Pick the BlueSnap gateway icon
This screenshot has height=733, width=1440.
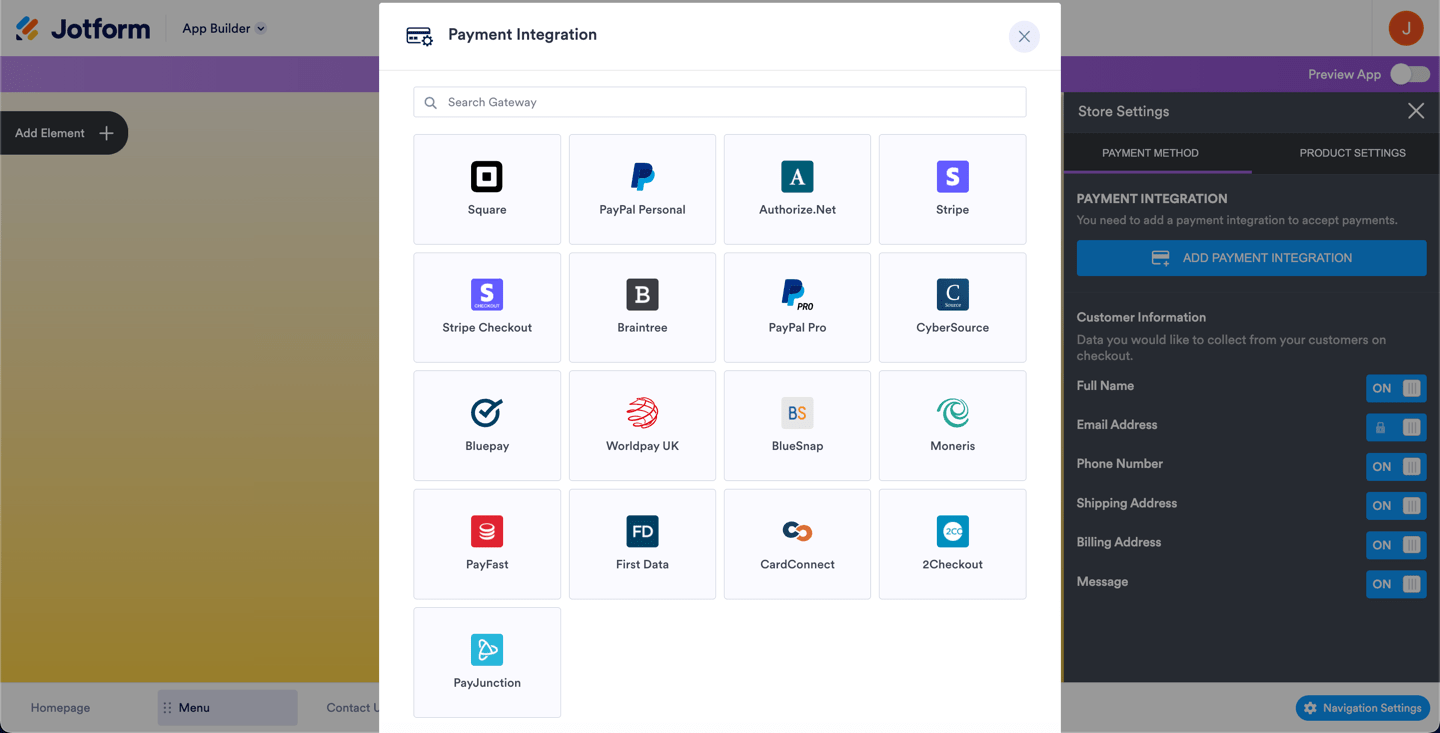pyautogui.click(x=797, y=413)
